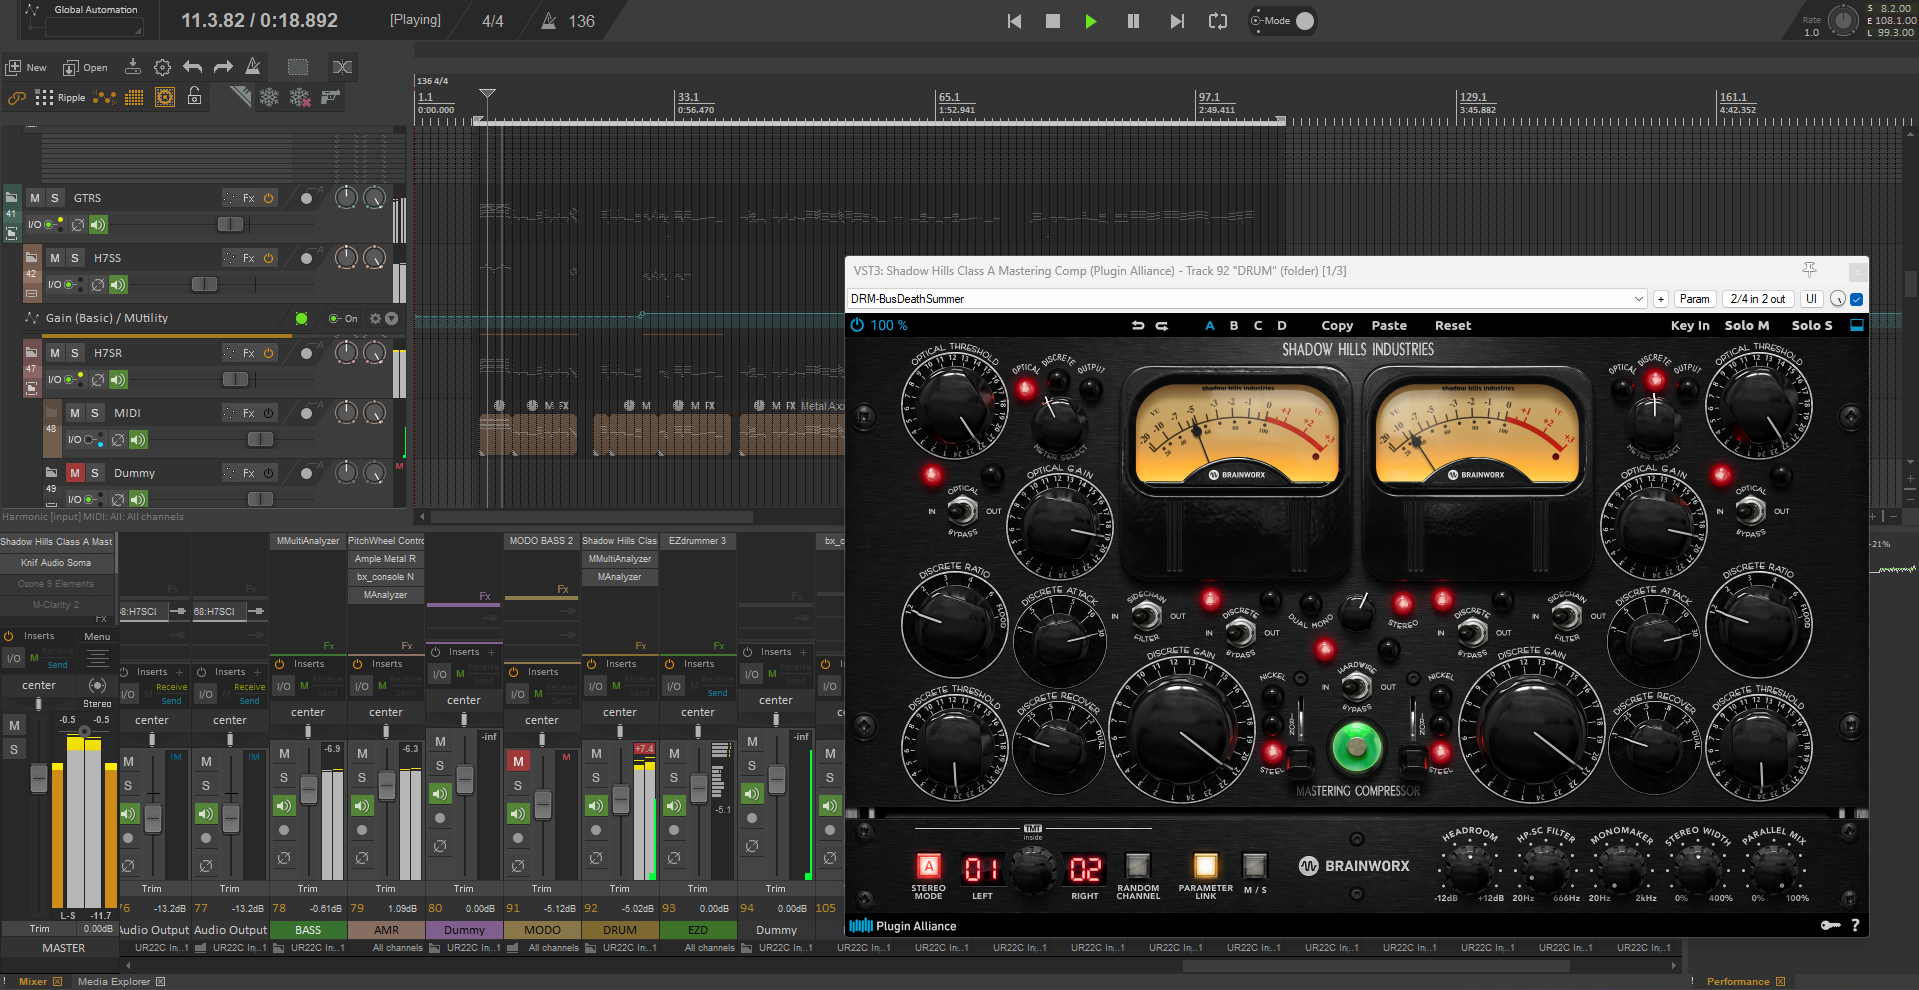Open the 2/4 in 2 out routing menu

point(1758,299)
